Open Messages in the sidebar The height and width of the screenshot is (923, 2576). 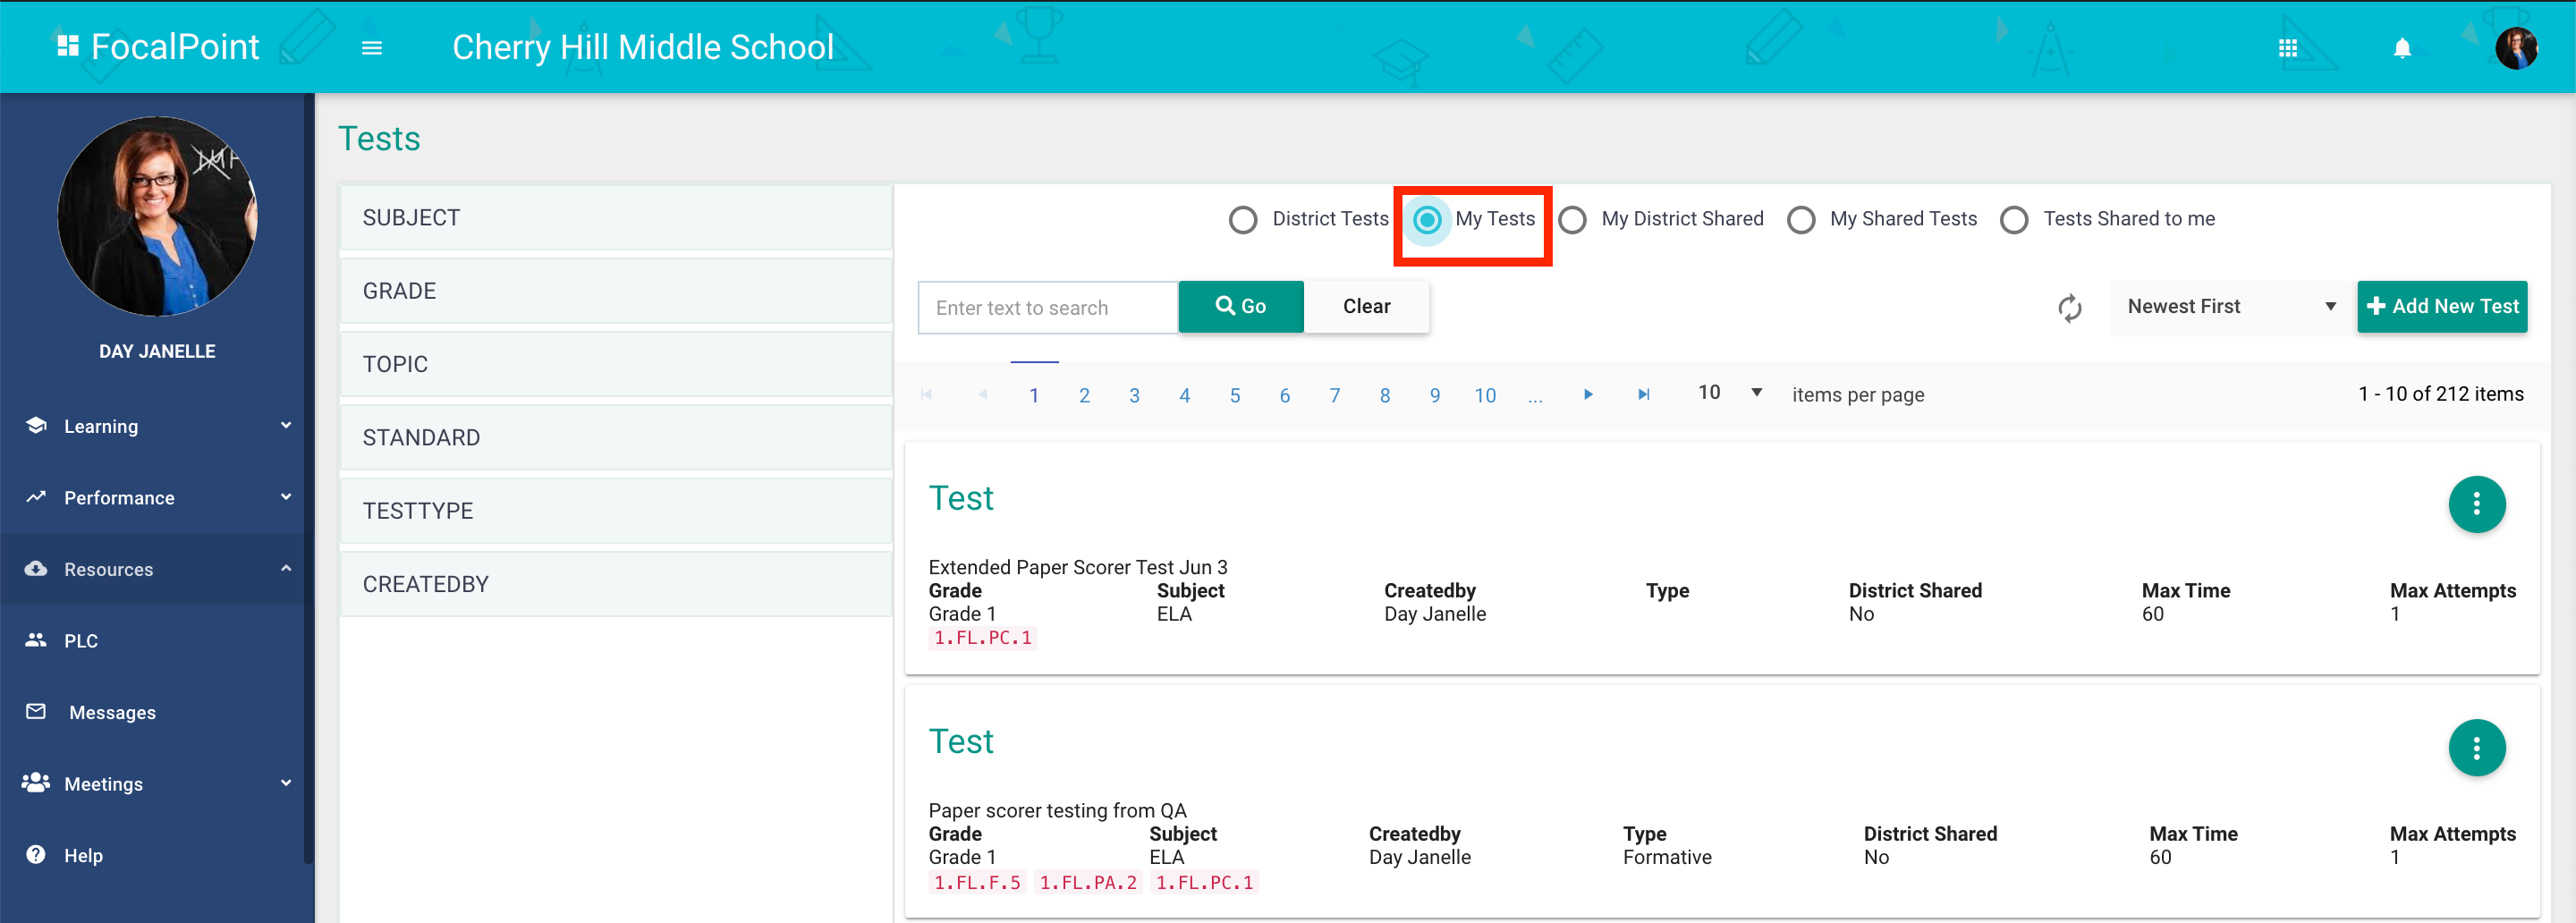click(x=112, y=713)
